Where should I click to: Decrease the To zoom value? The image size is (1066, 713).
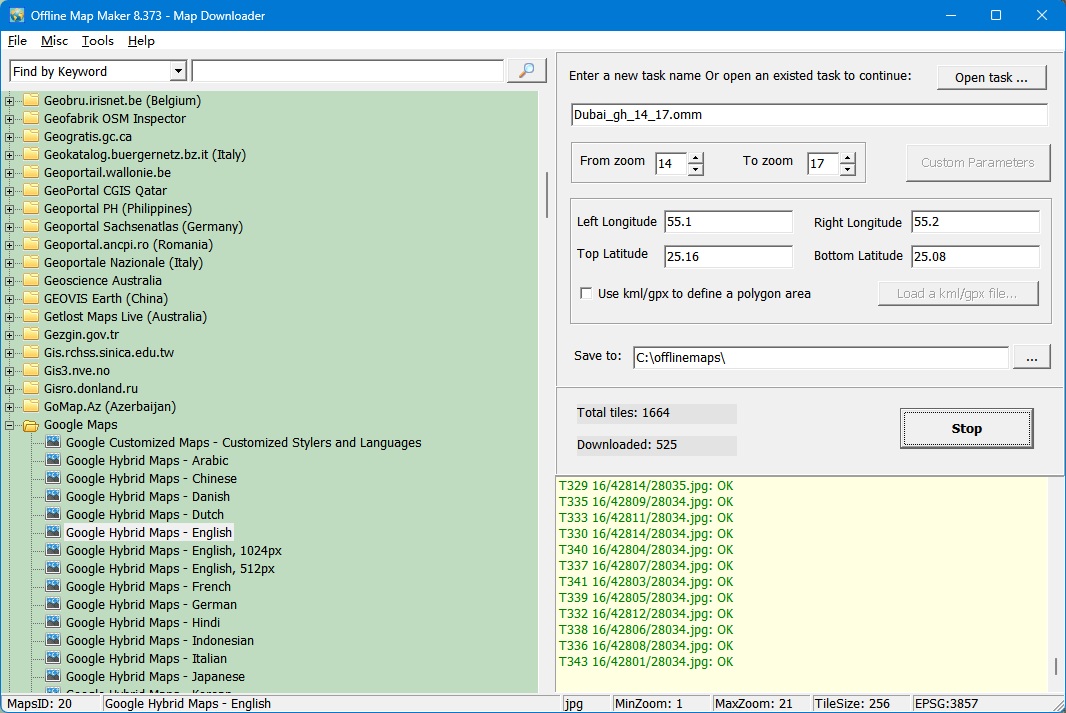(x=847, y=169)
